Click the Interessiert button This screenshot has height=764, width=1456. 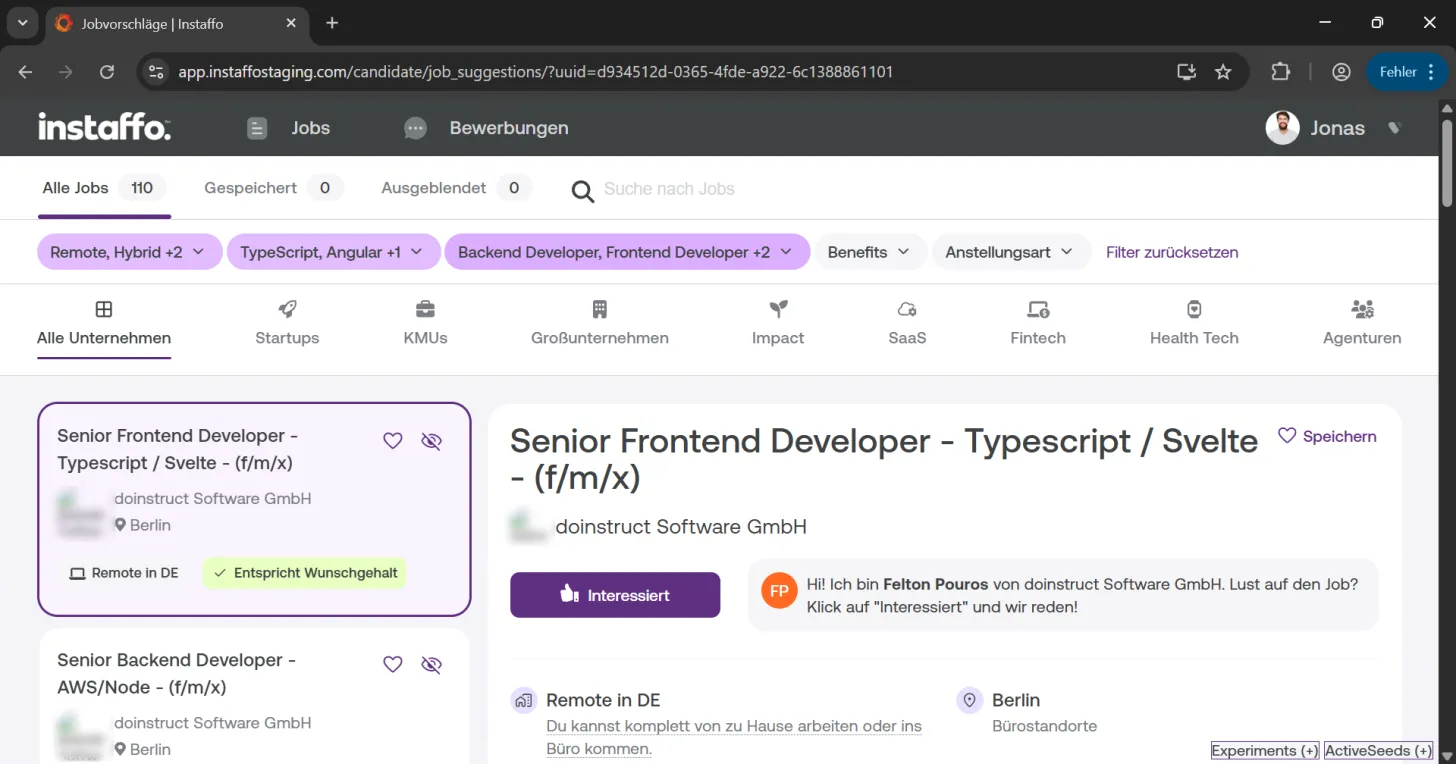click(615, 595)
